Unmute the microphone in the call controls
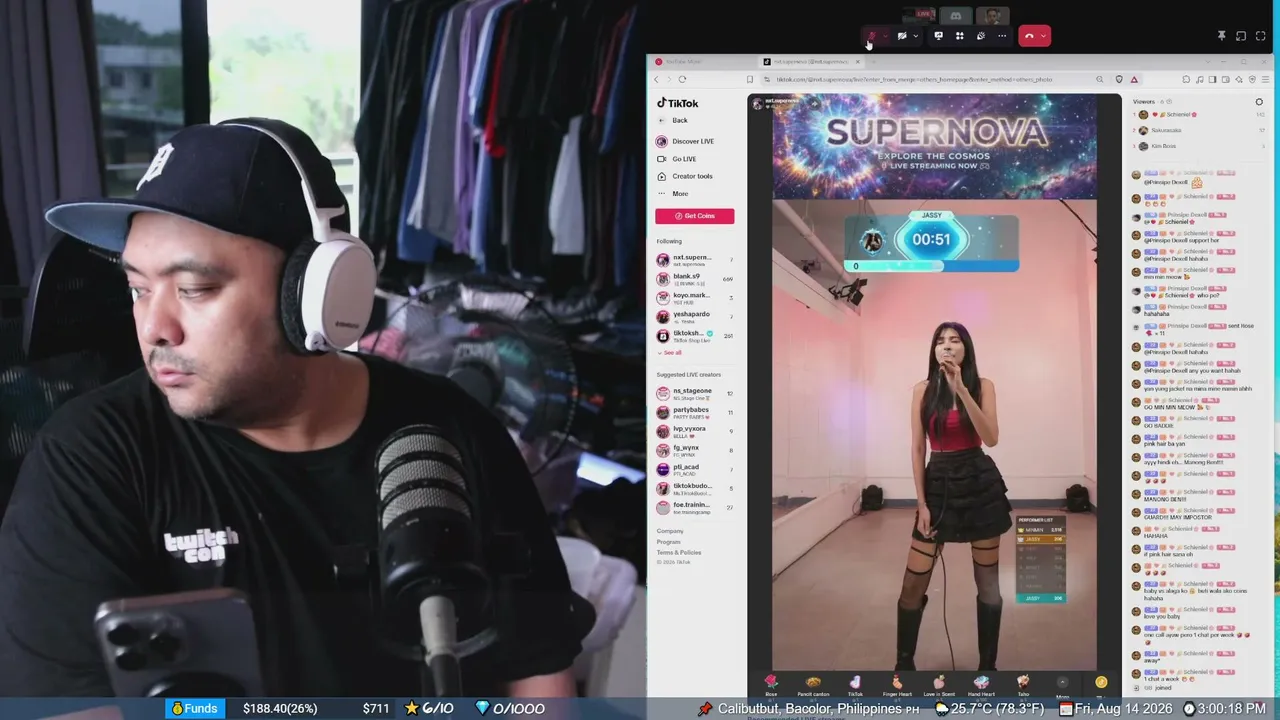 coord(871,36)
